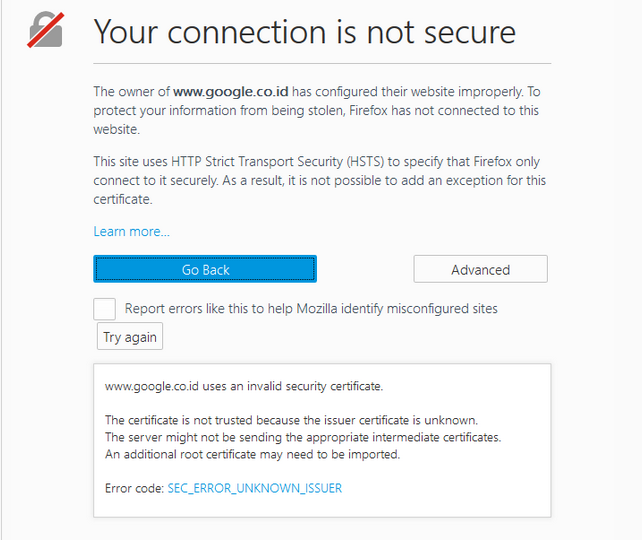Image resolution: width=642 pixels, height=540 pixels.
Task: Click the 'Your connection is not secure' heading
Action: pyautogui.click(x=305, y=32)
